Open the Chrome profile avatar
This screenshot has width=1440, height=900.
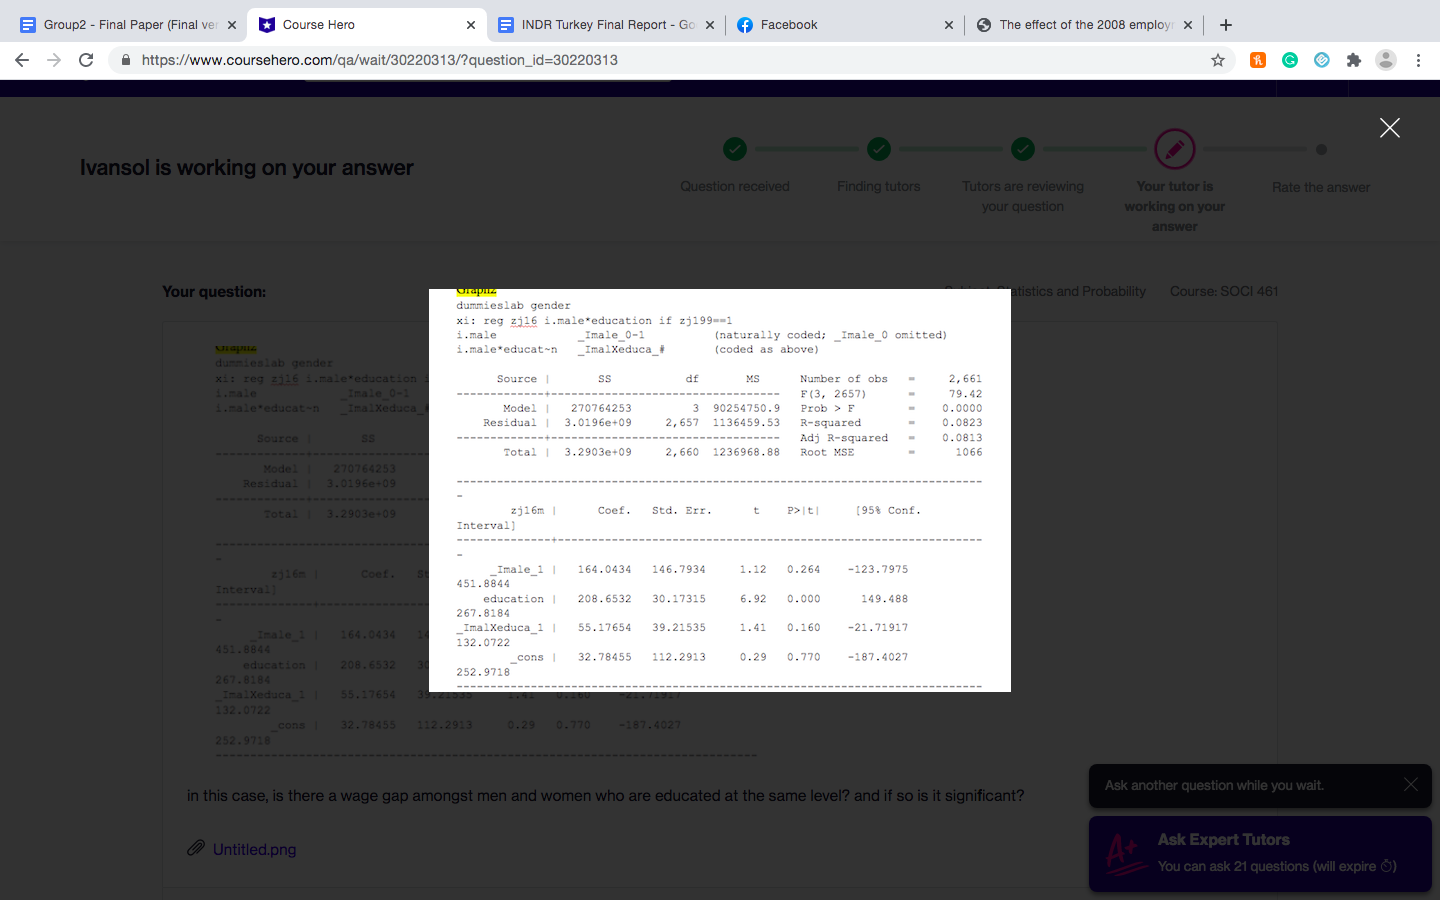[1386, 60]
